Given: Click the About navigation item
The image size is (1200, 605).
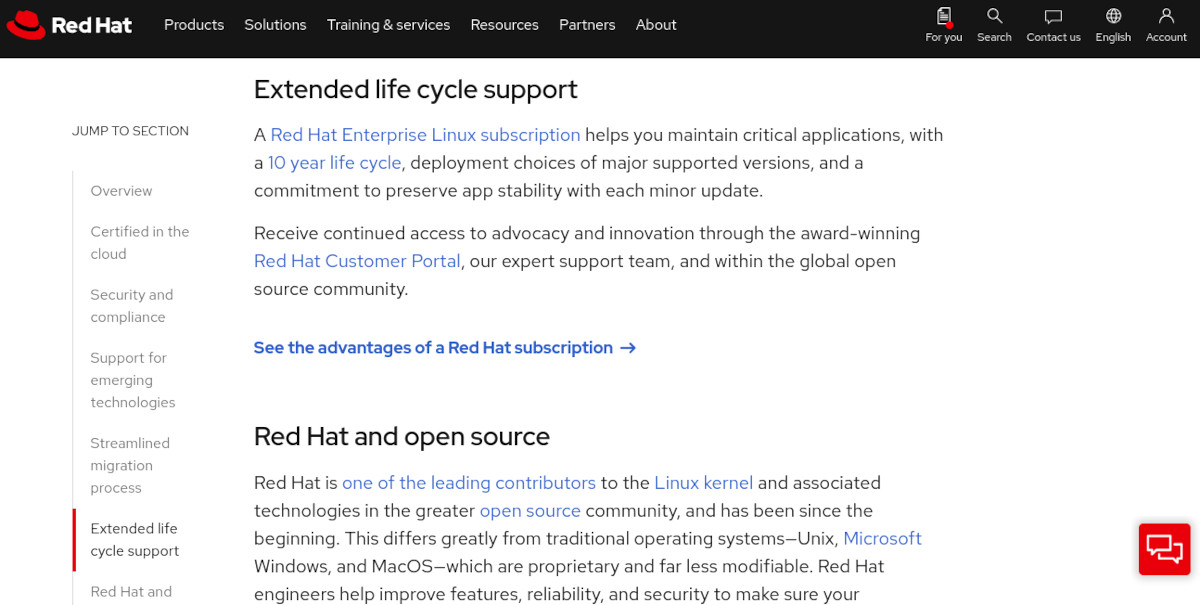Looking at the screenshot, I should tap(655, 25).
